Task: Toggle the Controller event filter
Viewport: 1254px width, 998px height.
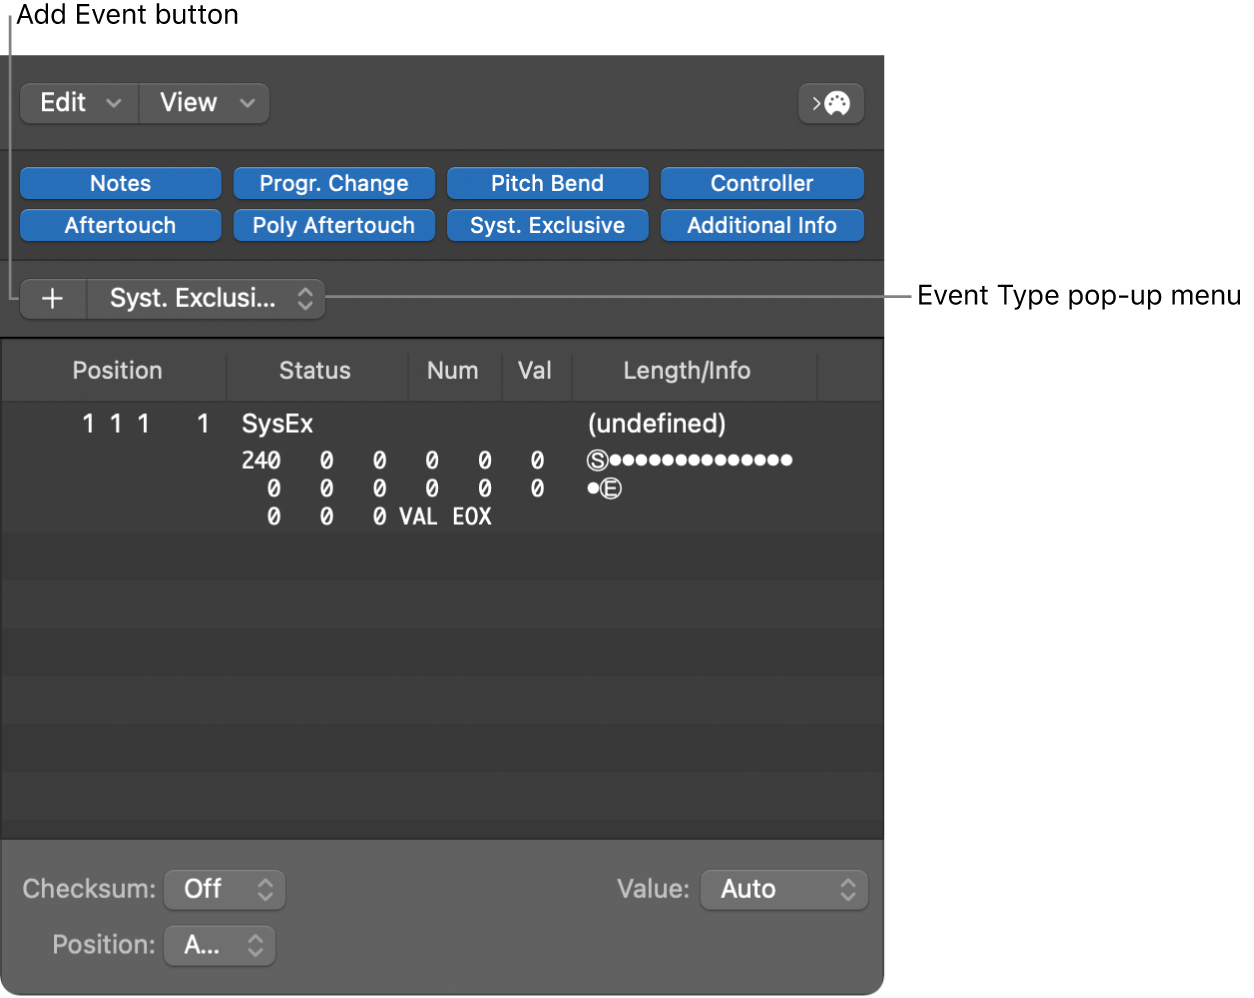Action: click(761, 183)
